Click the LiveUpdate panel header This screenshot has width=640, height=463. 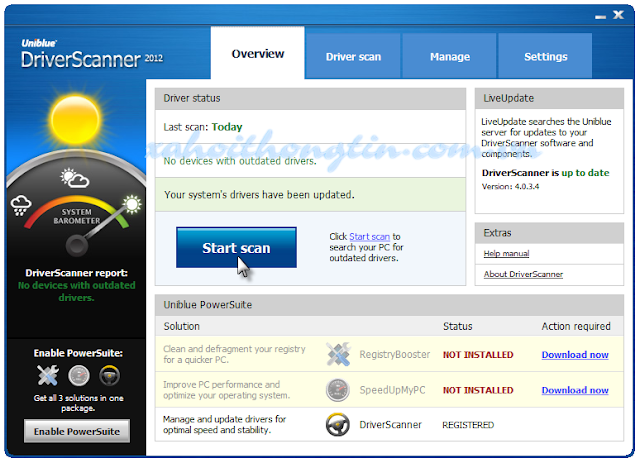pyautogui.click(x=549, y=98)
